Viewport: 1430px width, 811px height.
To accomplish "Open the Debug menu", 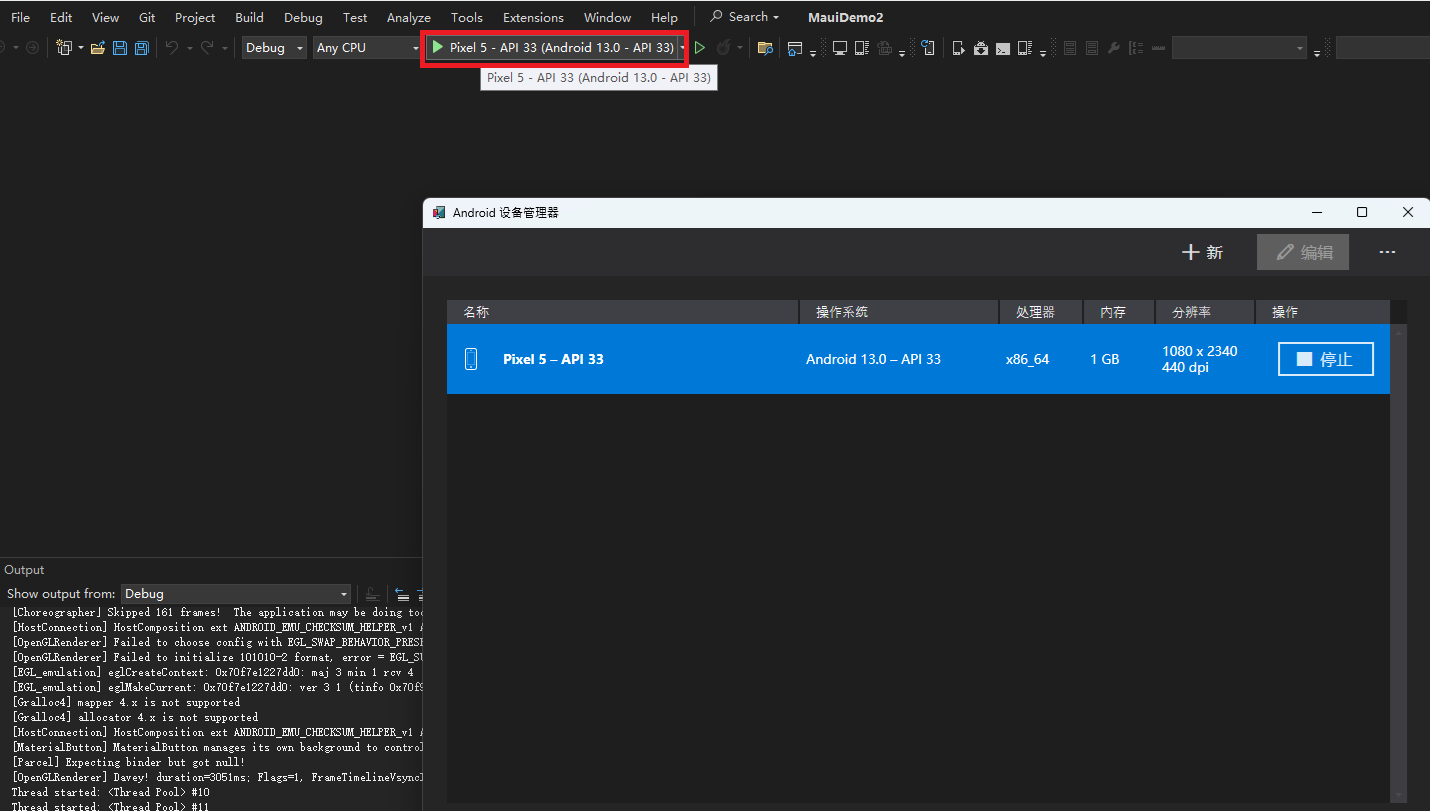I will pyautogui.click(x=303, y=17).
